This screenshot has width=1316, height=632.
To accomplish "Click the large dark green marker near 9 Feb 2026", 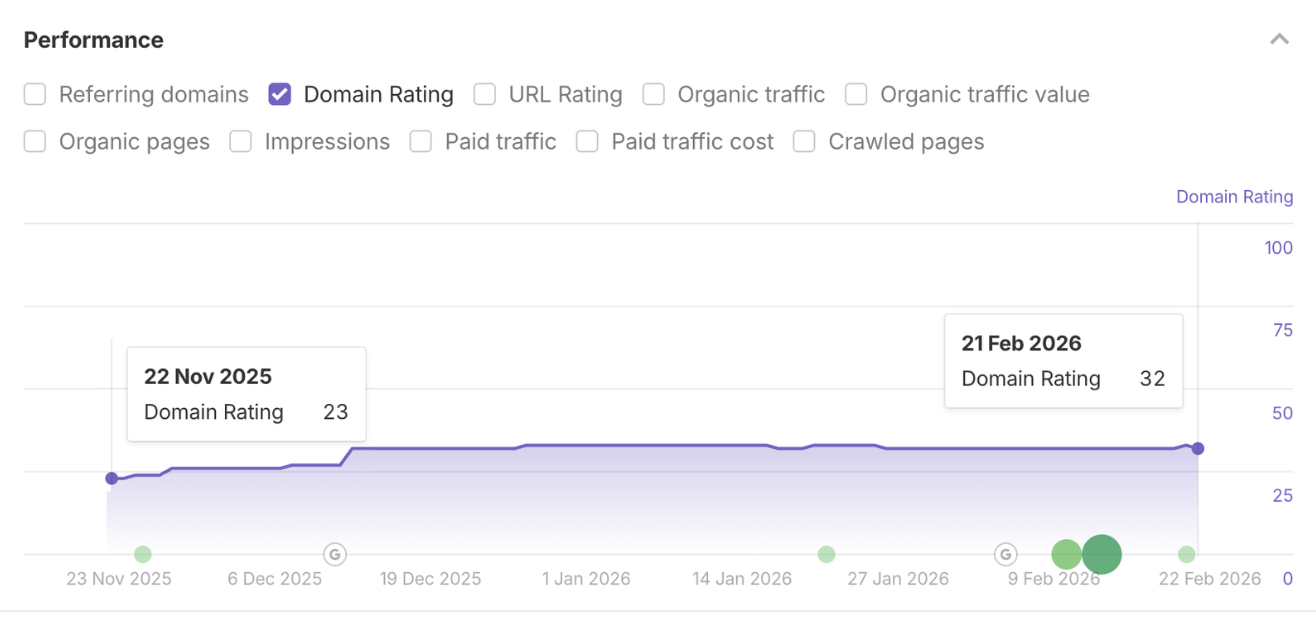I will [x=1101, y=553].
